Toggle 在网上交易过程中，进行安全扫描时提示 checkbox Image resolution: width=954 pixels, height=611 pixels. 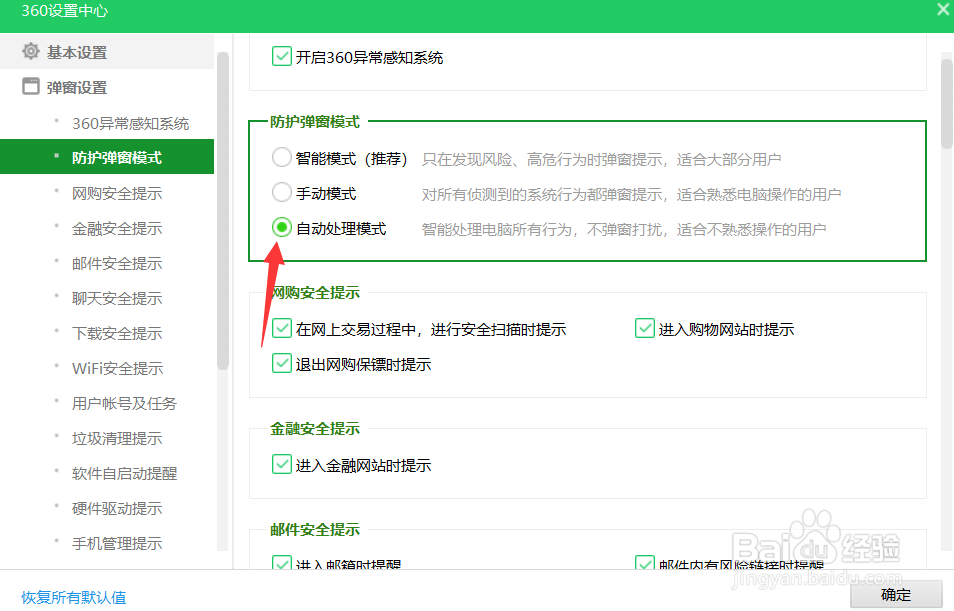282,329
